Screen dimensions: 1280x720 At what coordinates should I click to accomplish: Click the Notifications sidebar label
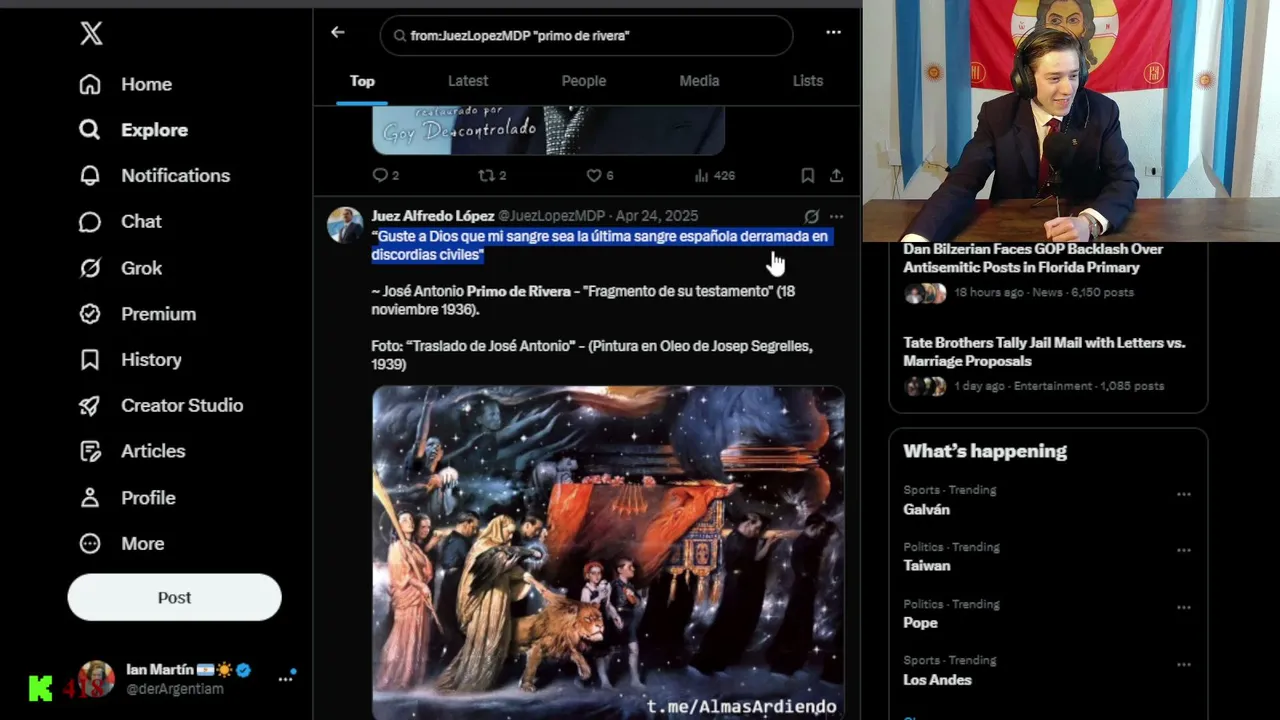click(x=176, y=176)
